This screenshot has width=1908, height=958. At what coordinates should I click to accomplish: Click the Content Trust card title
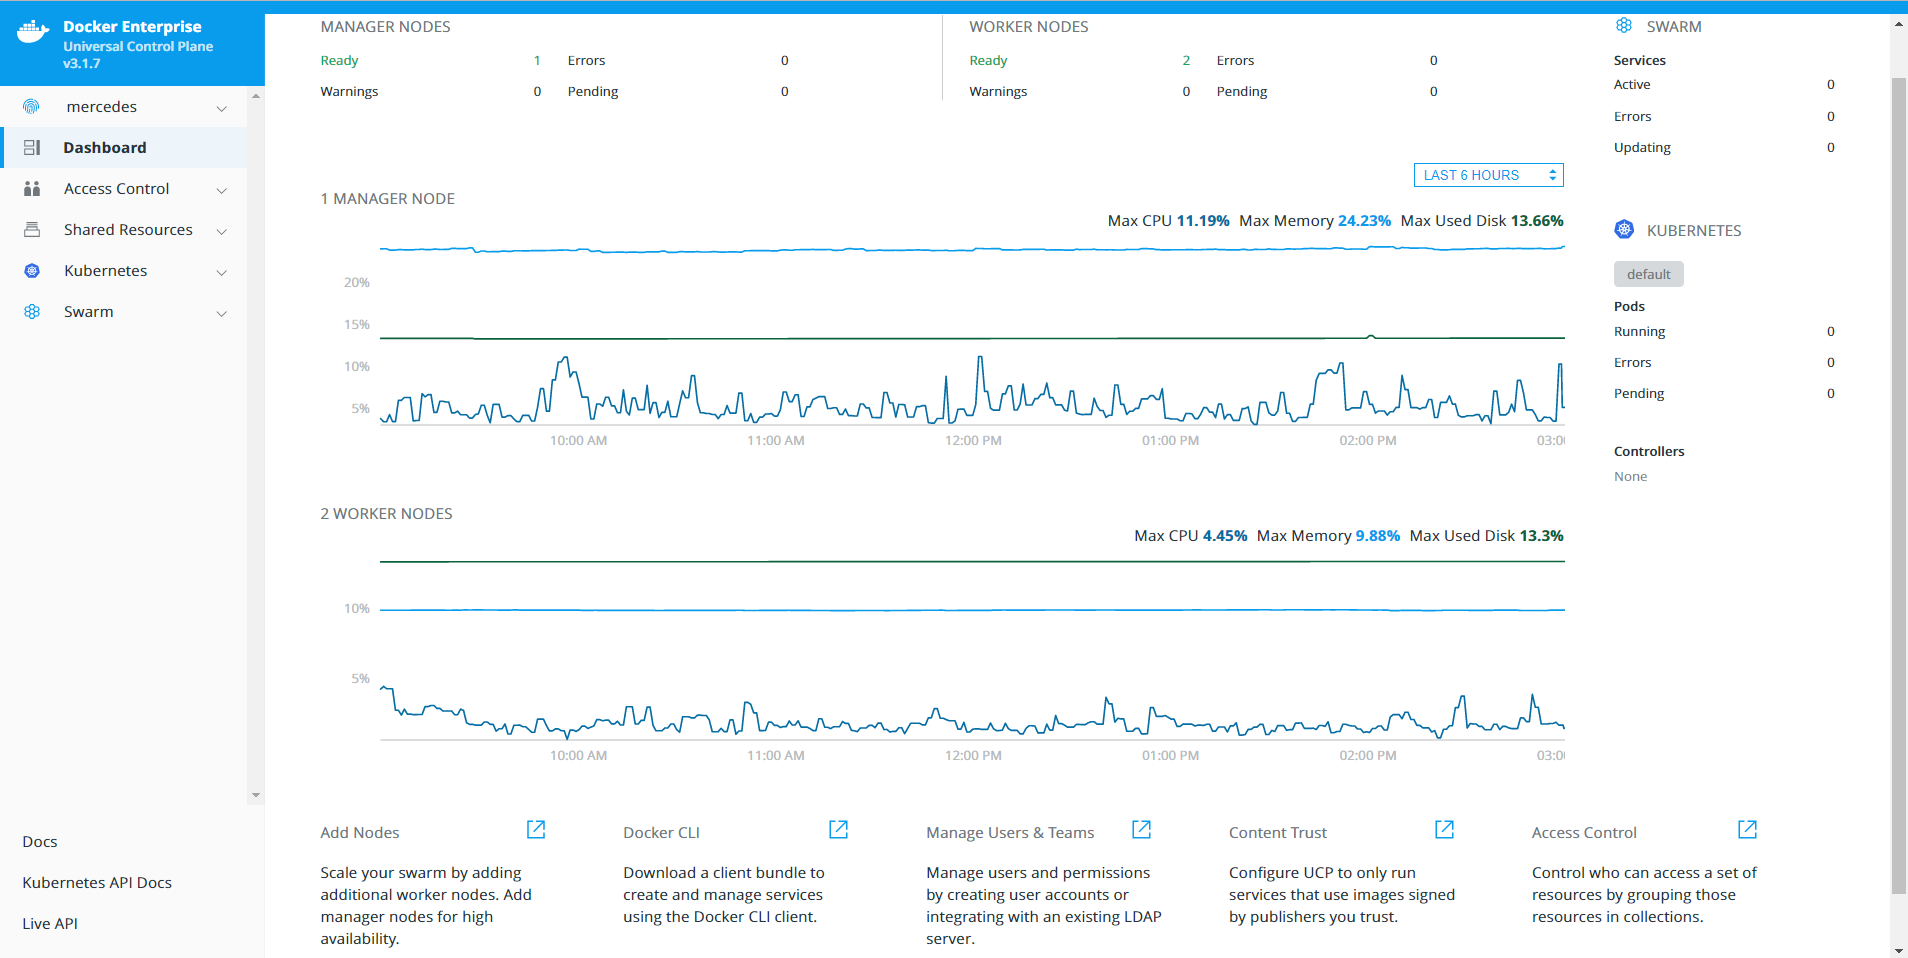pyautogui.click(x=1278, y=833)
